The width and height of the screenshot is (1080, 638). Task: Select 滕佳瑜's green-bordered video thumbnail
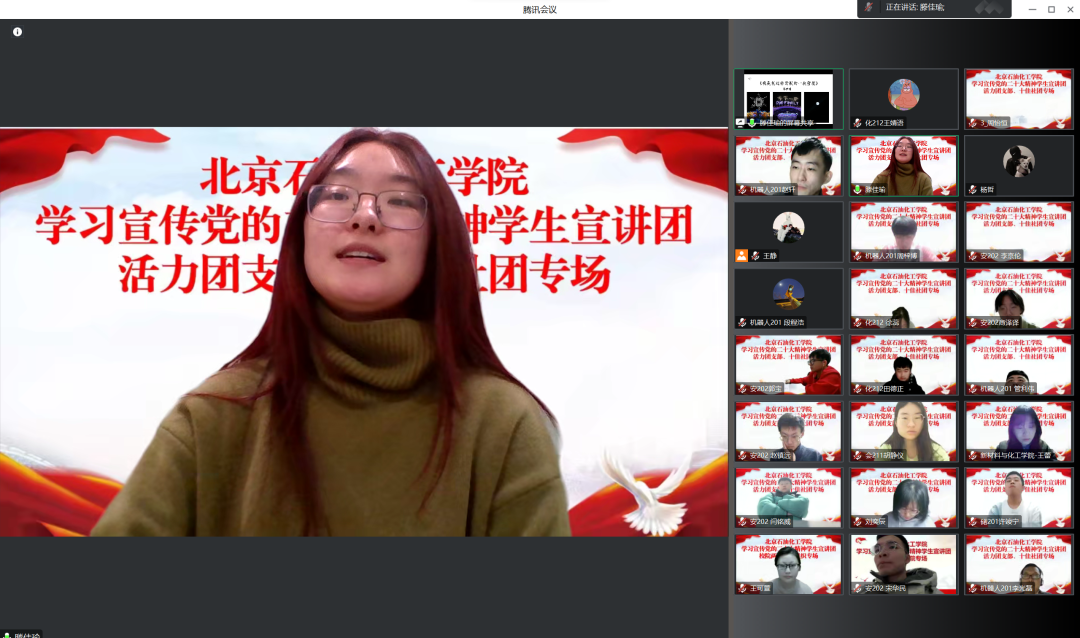[x=903, y=165]
